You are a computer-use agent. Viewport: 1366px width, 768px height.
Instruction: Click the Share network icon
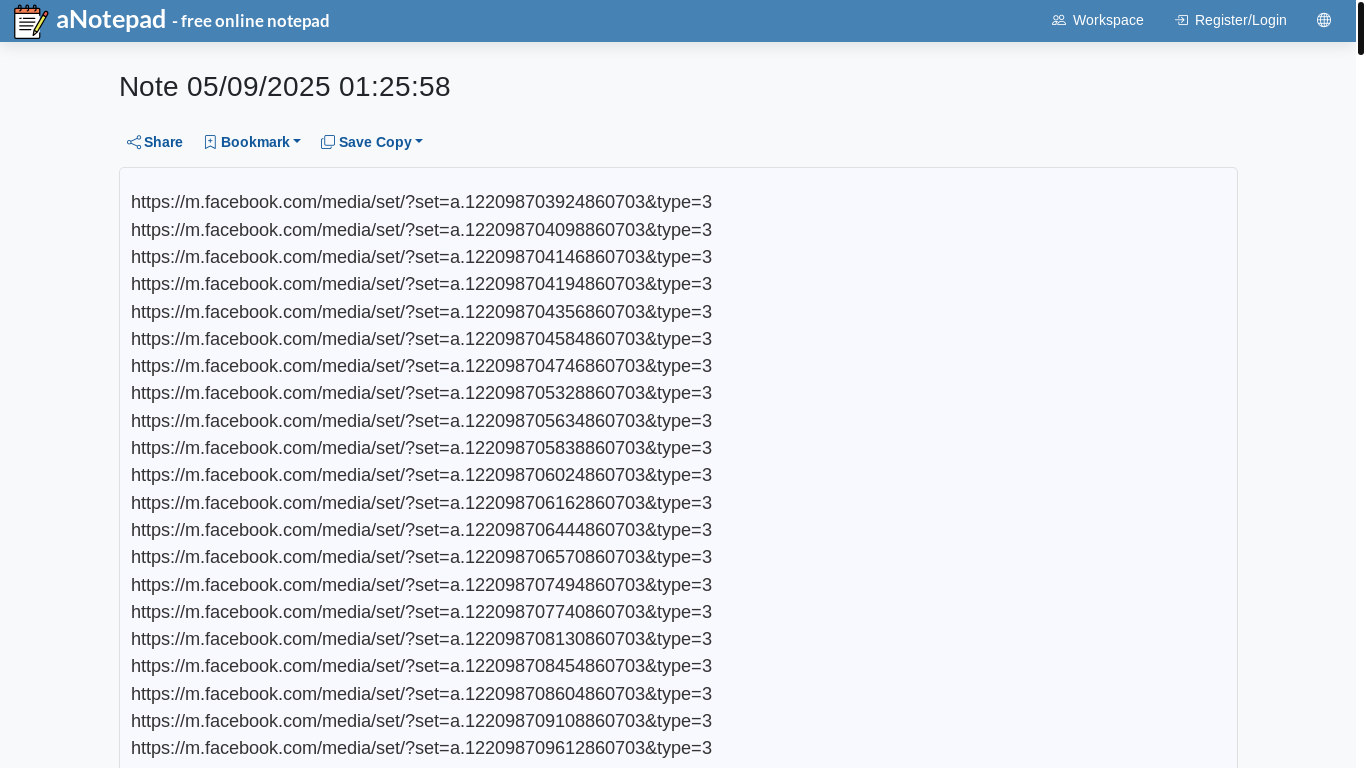(134, 142)
